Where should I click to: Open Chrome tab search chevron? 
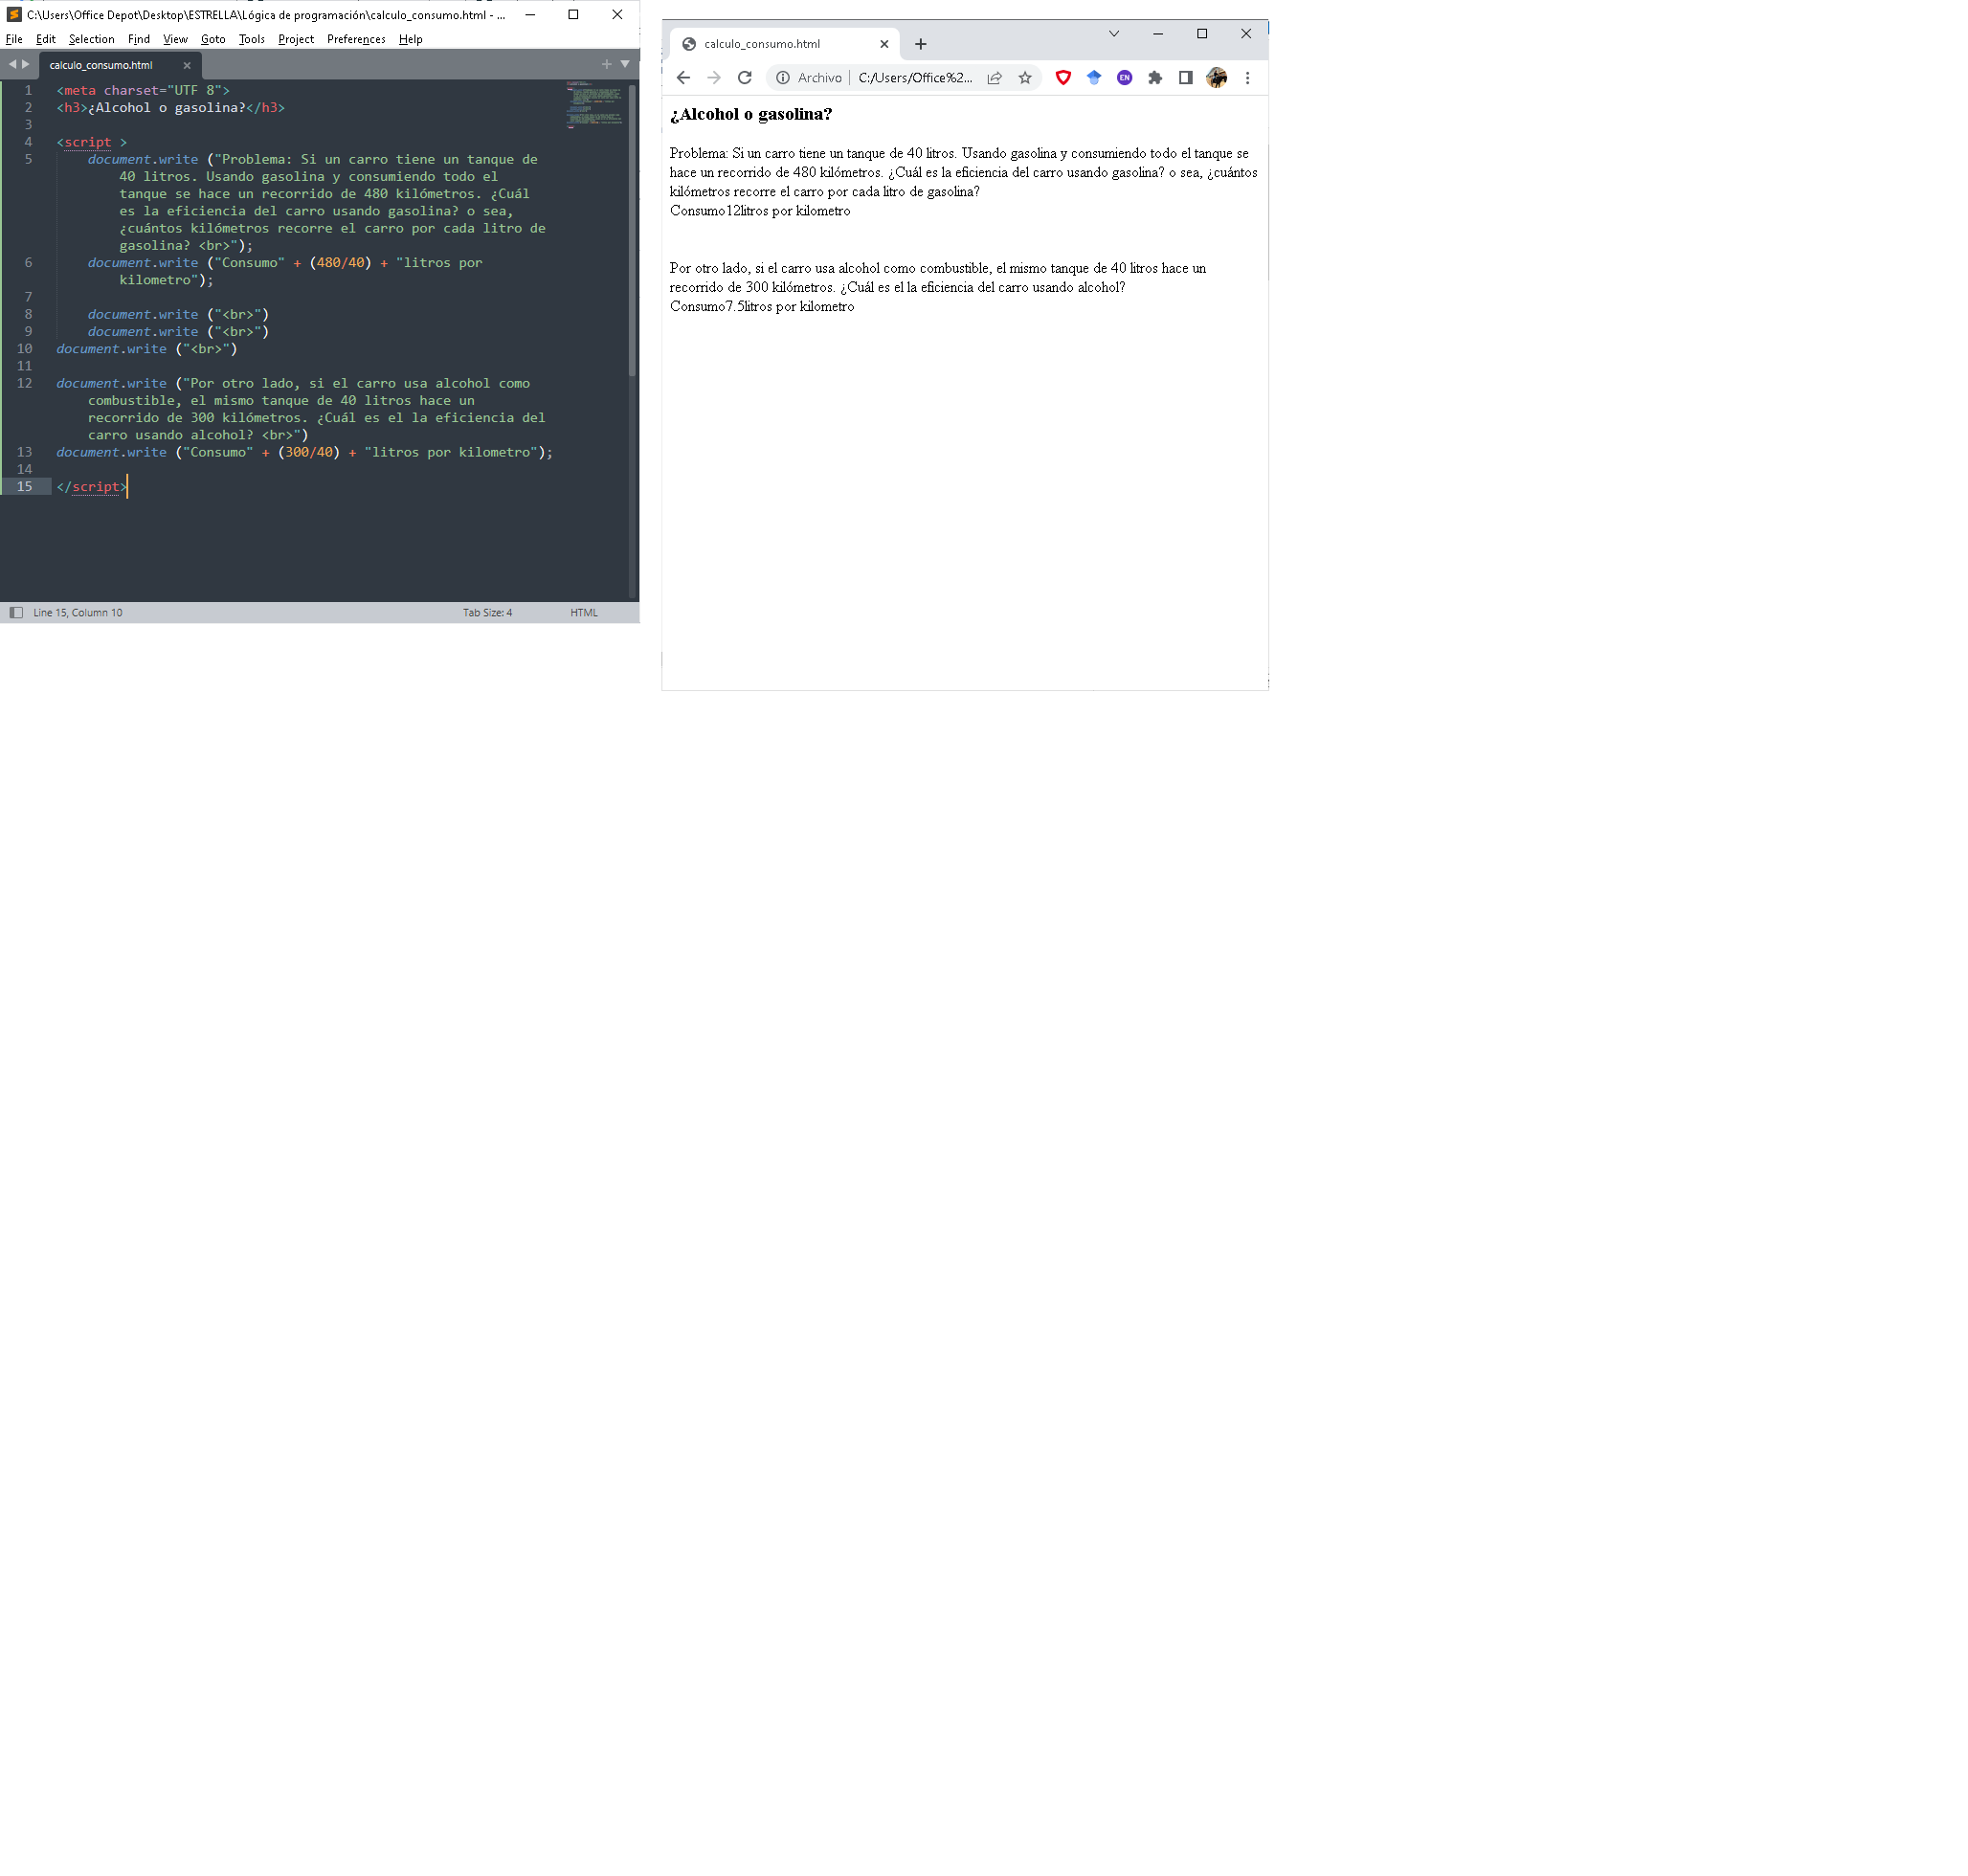[1113, 34]
